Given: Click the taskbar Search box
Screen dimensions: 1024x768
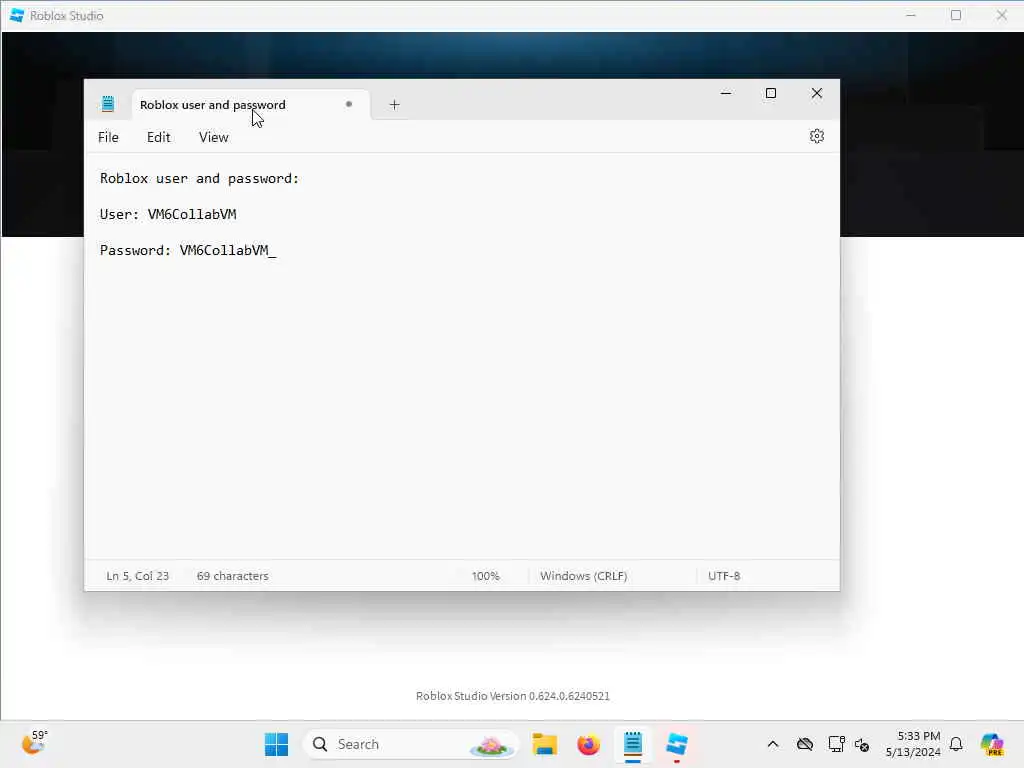Looking at the screenshot, I should click(x=410, y=744).
